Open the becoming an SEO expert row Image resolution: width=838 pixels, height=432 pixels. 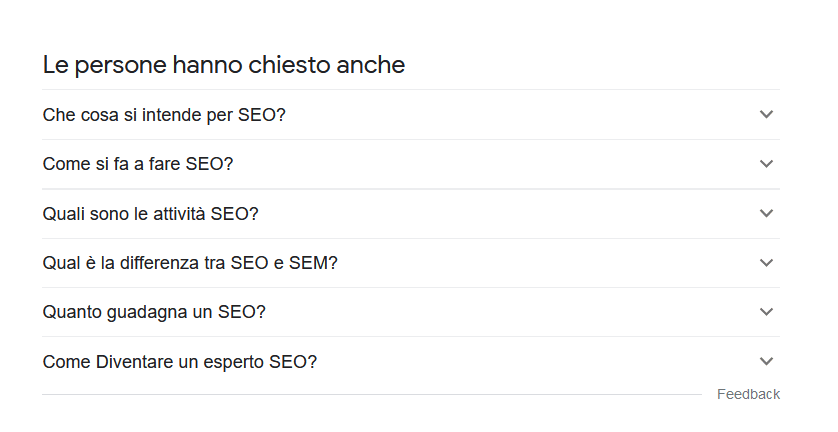(x=411, y=362)
